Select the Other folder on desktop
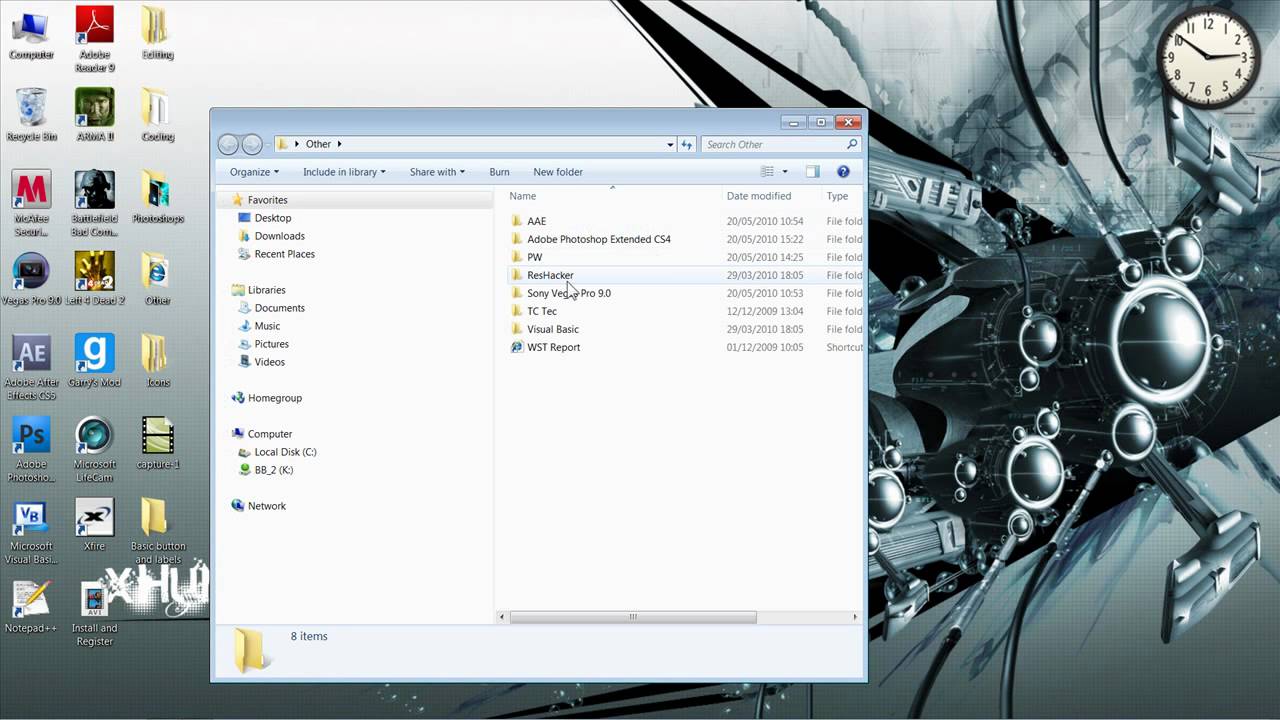 (x=157, y=279)
